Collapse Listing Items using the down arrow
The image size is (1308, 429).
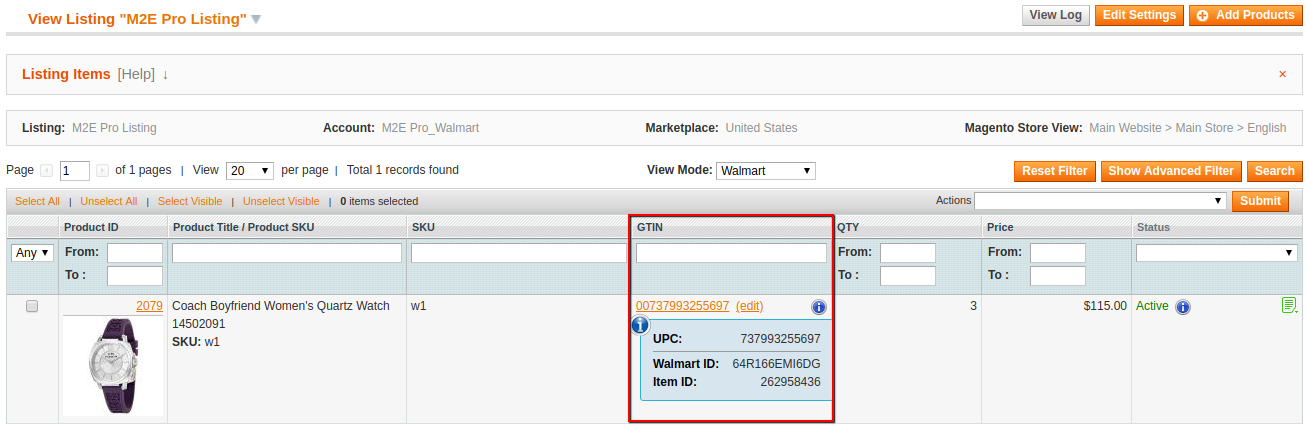coord(165,75)
